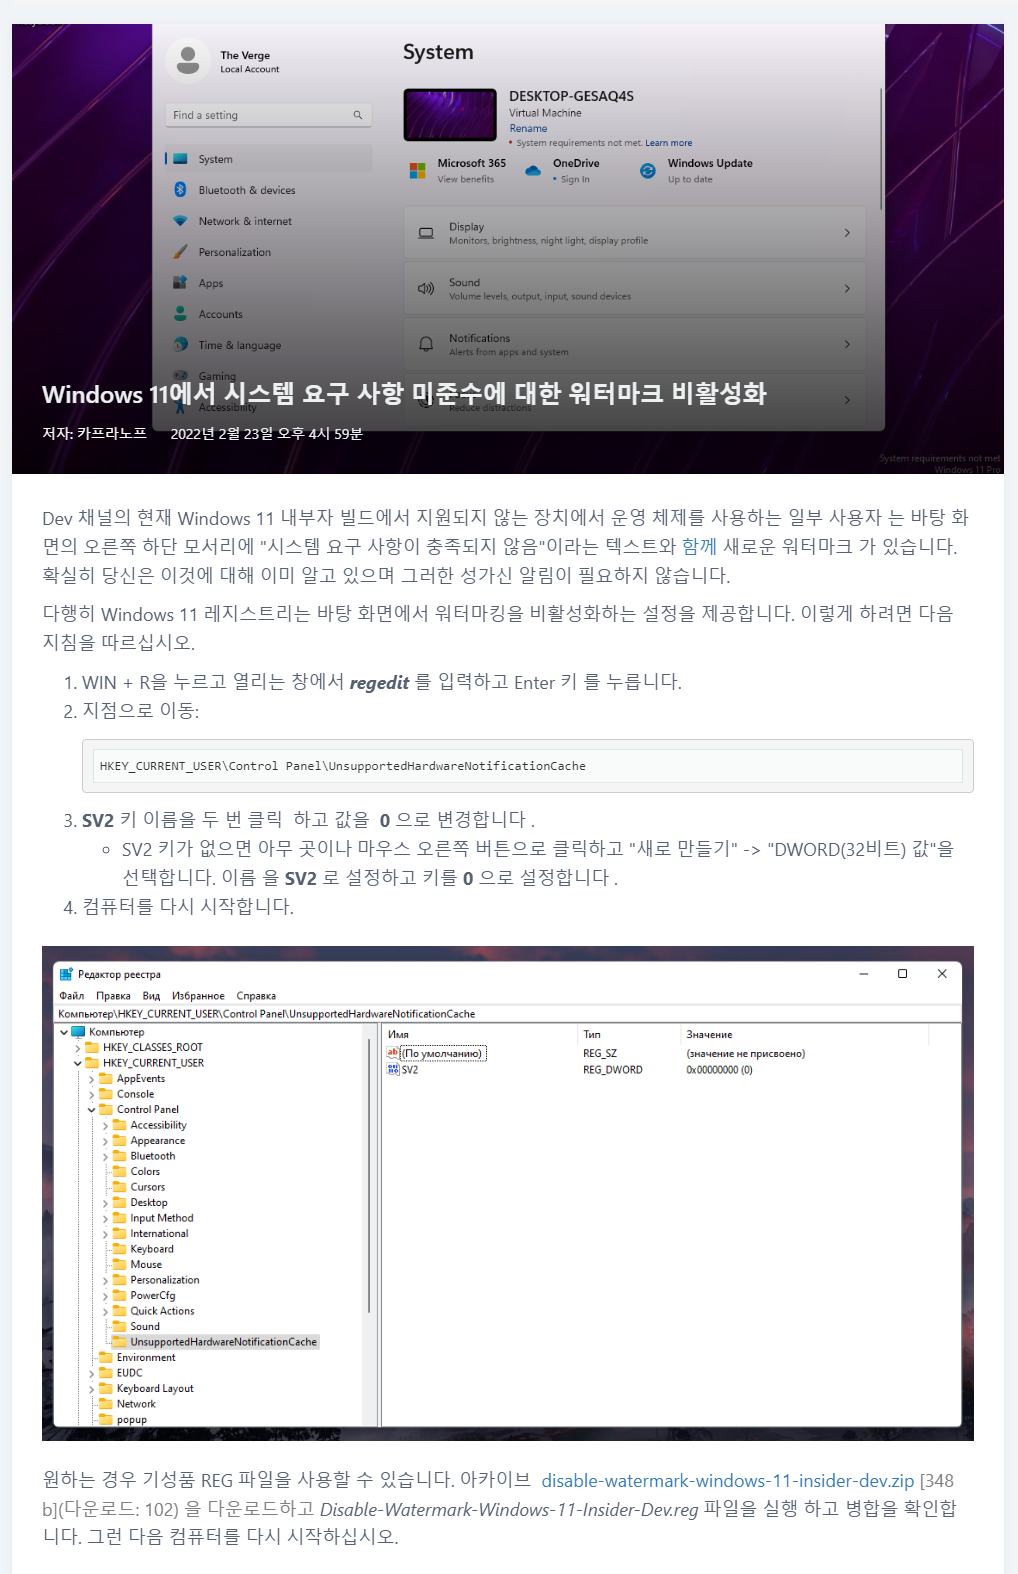
Task: Open the 함께 link in the first paragraph
Action: tap(699, 546)
